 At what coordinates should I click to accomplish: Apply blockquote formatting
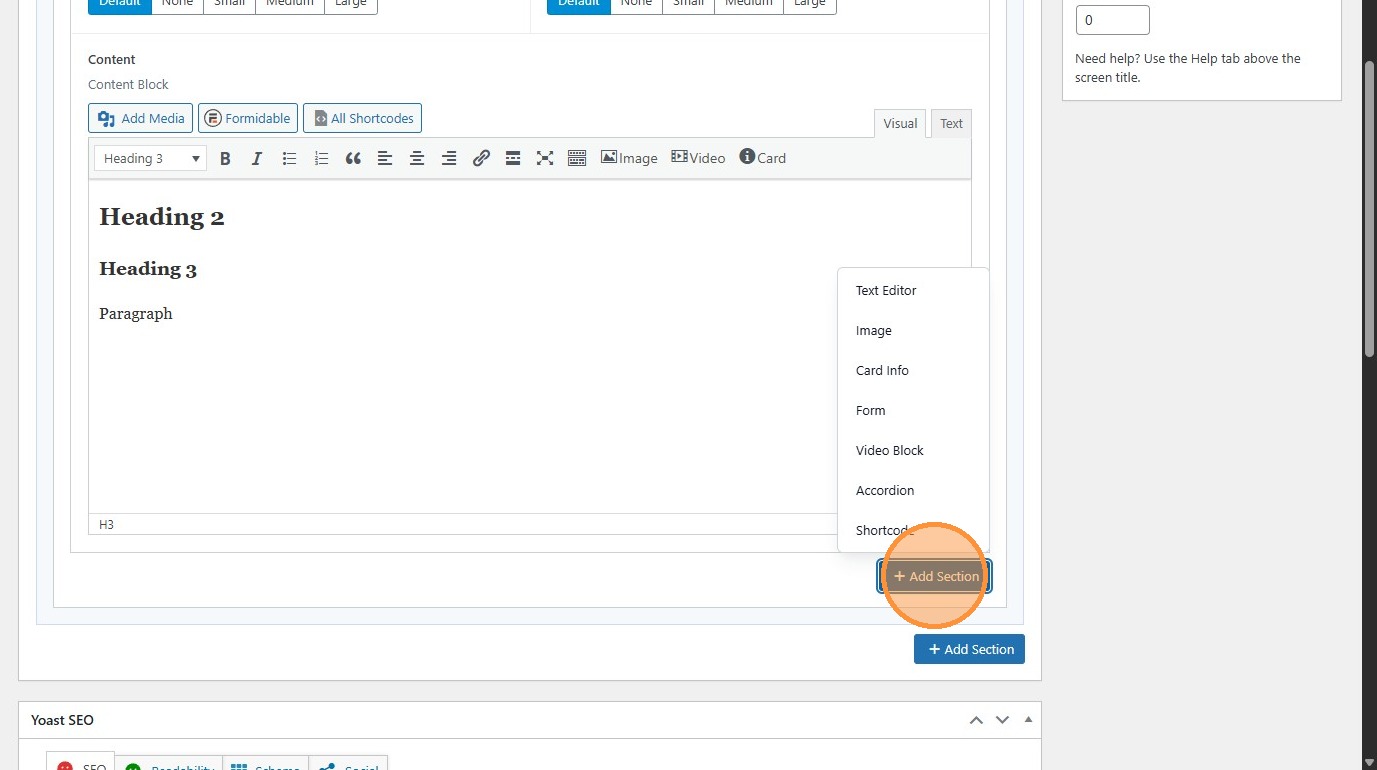(x=353, y=158)
